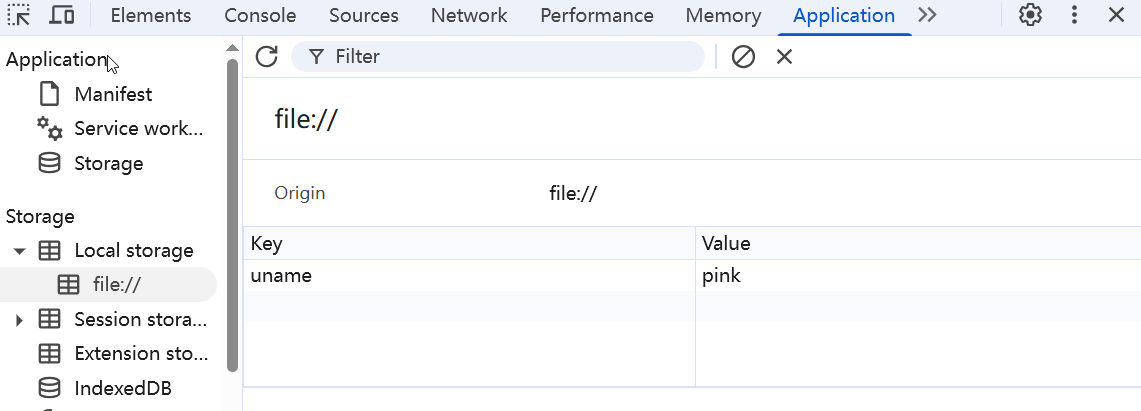1141x411 pixels.
Task: Toggle the device toolbar icon
Action: point(62,15)
